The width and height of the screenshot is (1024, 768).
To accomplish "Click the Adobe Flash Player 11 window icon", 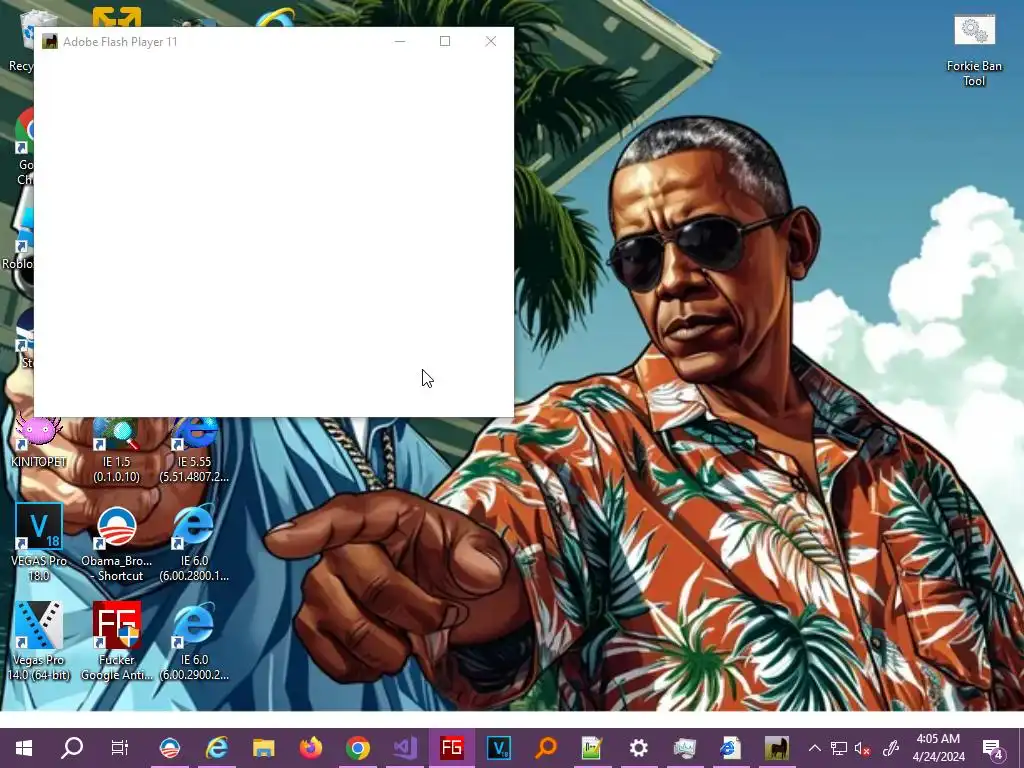I will (x=50, y=41).
